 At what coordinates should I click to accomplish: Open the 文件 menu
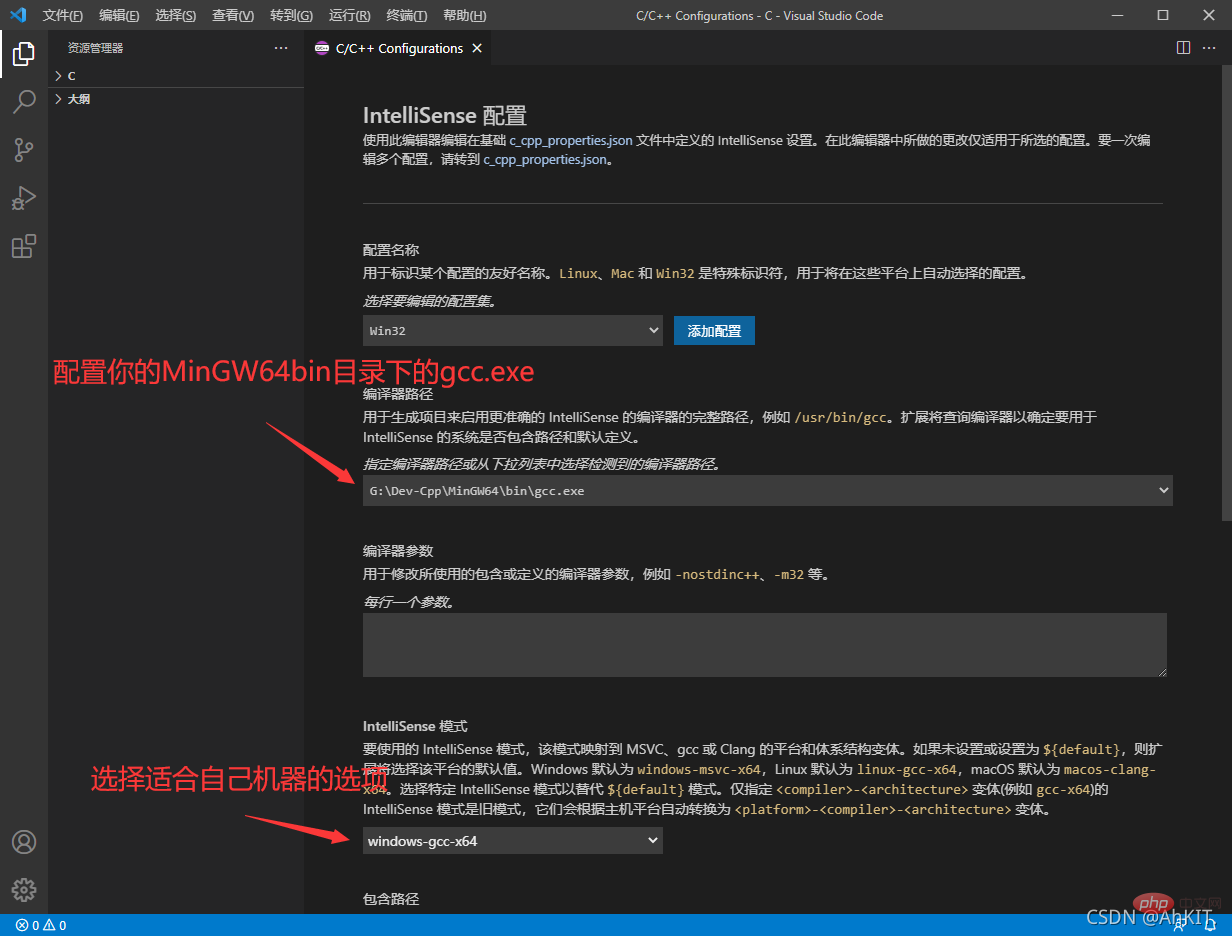(x=63, y=15)
